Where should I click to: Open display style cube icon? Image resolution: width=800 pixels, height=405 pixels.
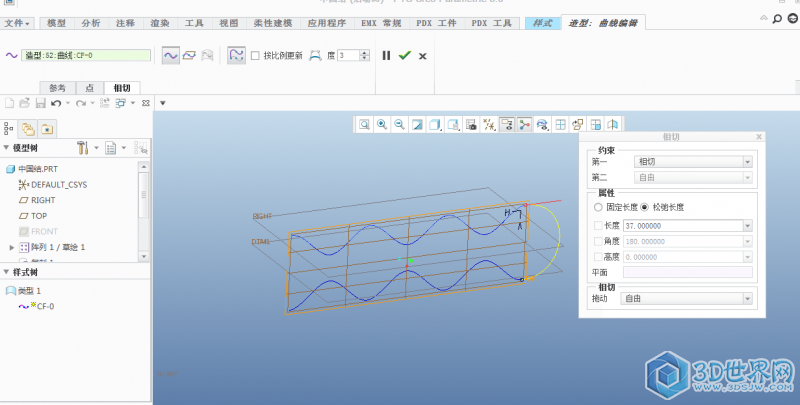coord(435,124)
